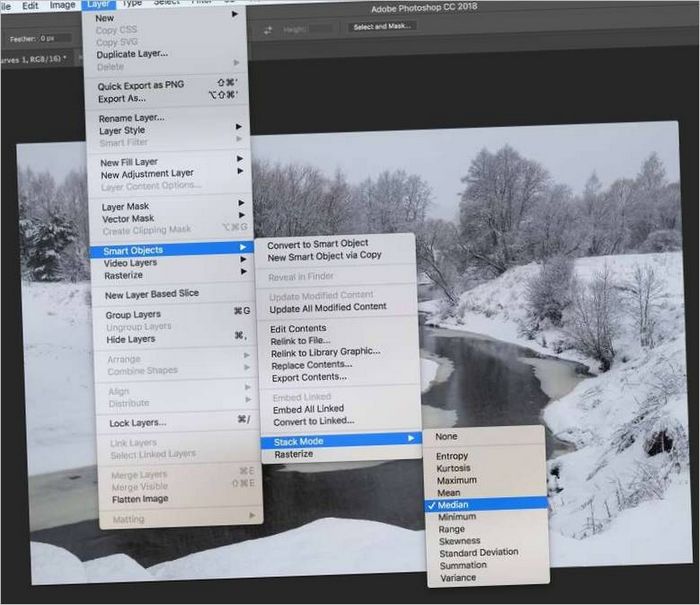Choose Flatten Image in Layer menu
The width and height of the screenshot is (700, 605).
pyautogui.click(x=179, y=499)
